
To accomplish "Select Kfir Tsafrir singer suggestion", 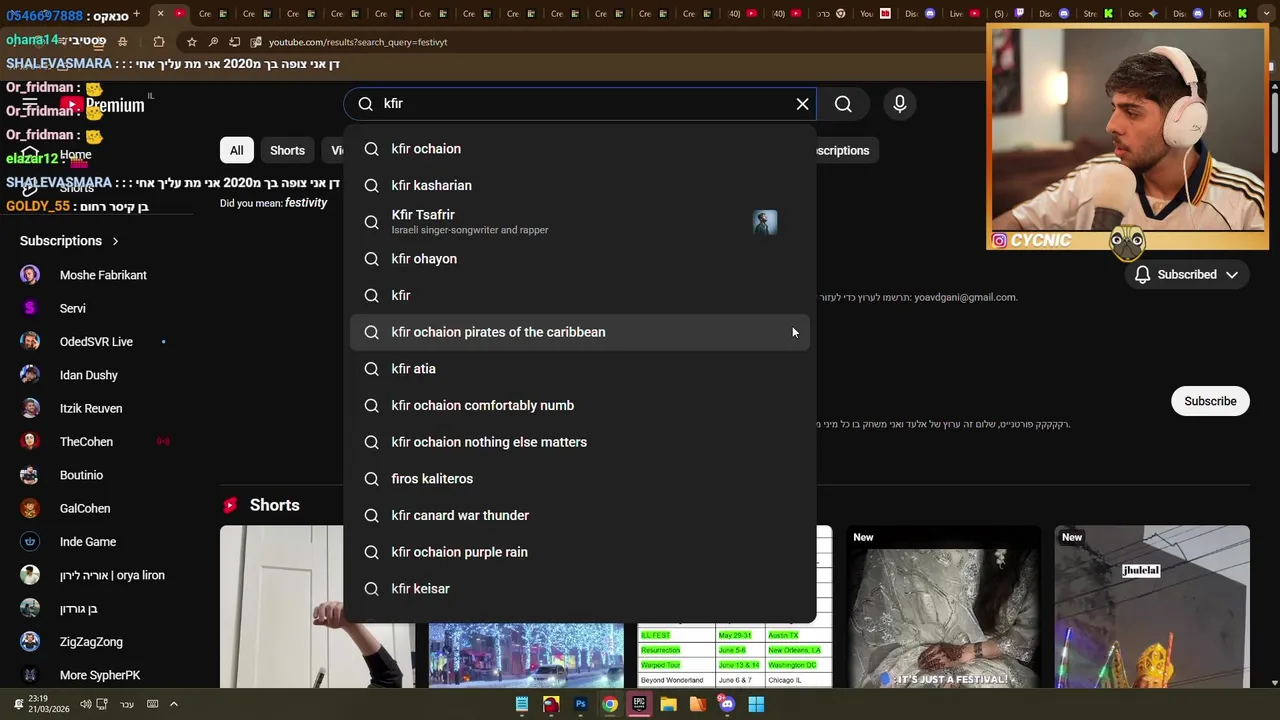I will (x=580, y=222).
